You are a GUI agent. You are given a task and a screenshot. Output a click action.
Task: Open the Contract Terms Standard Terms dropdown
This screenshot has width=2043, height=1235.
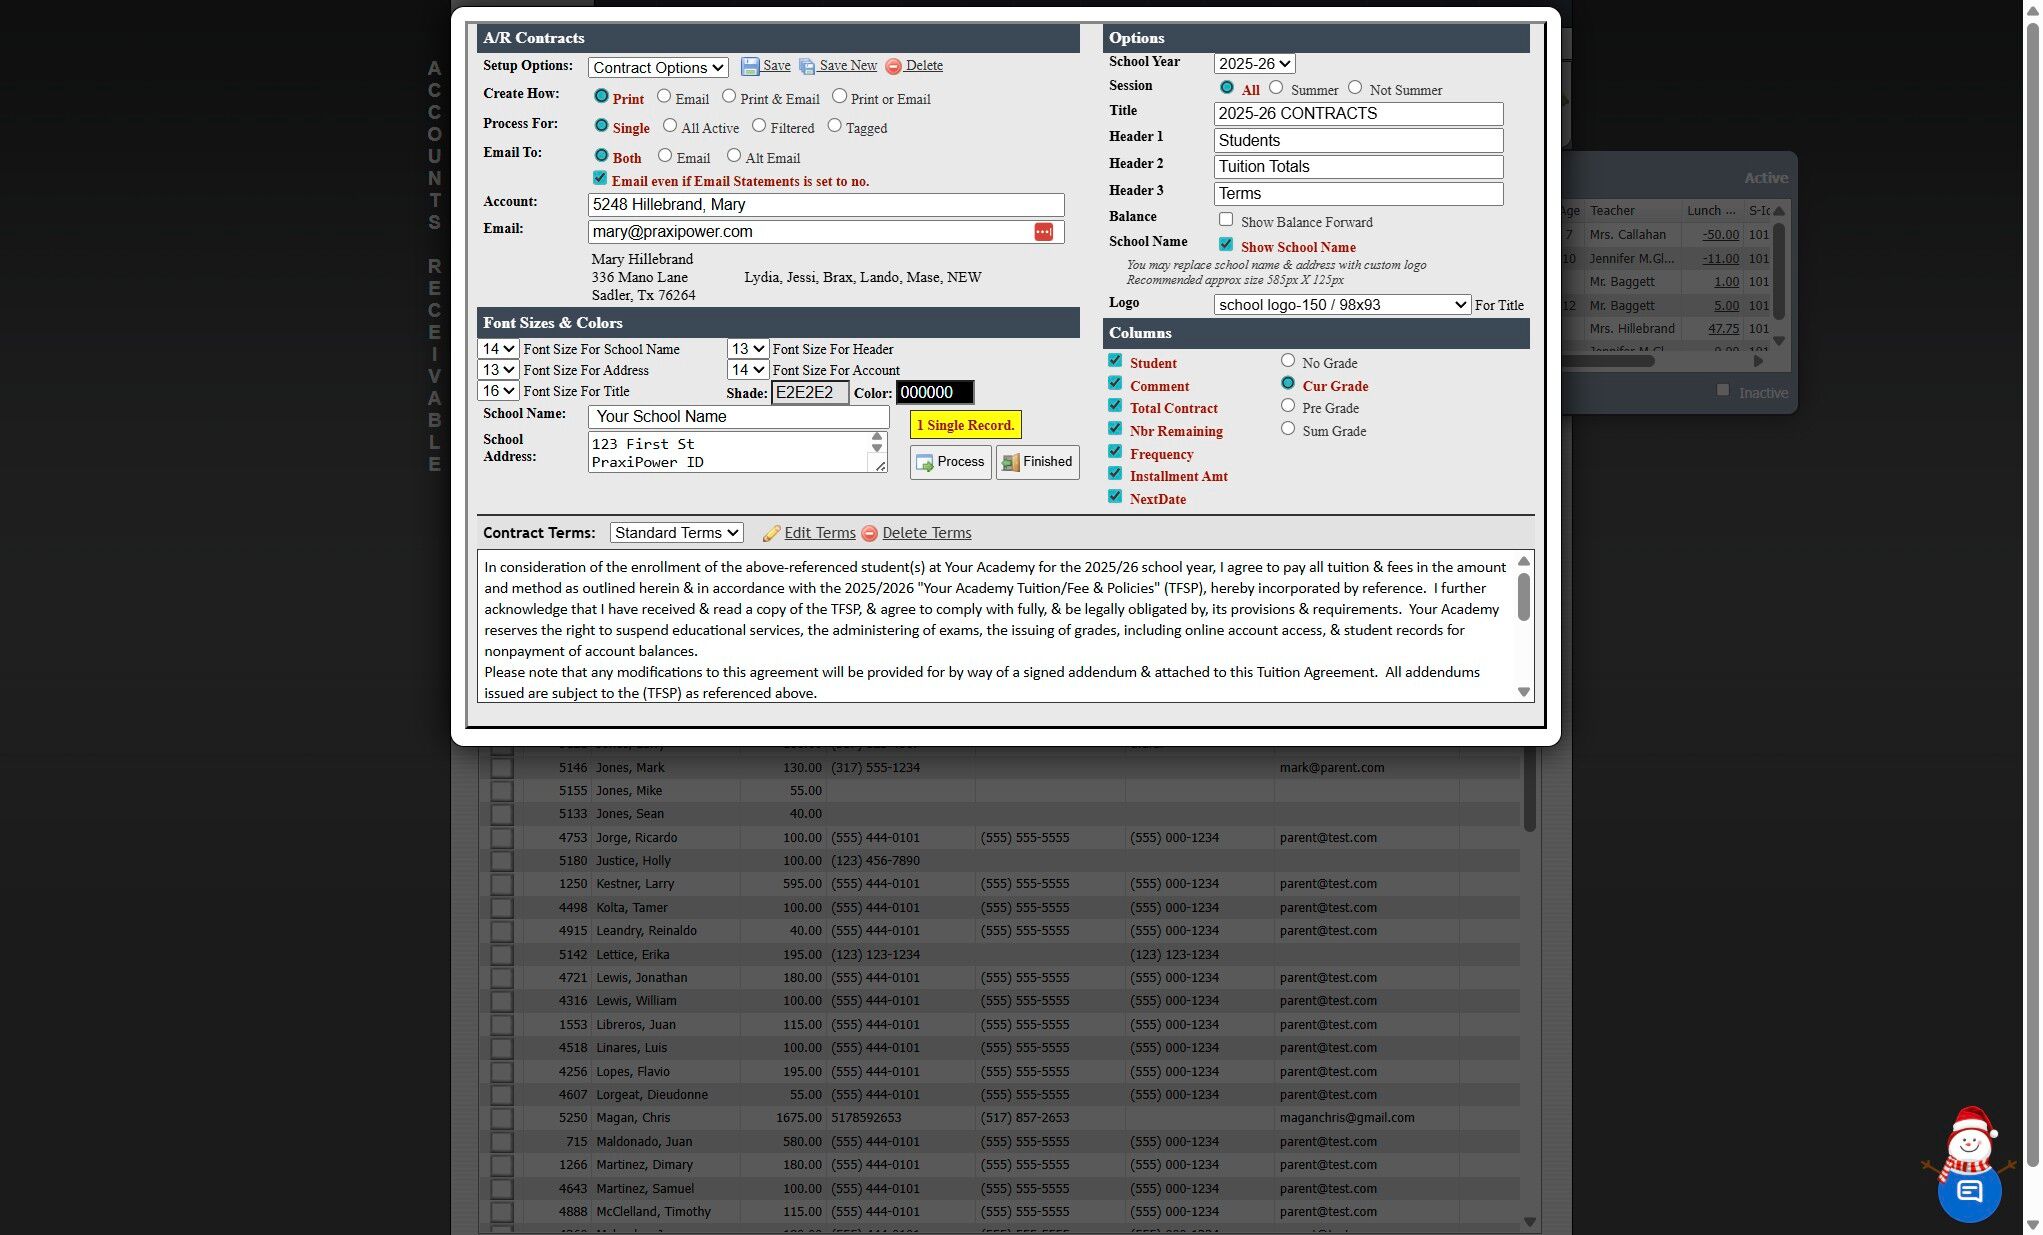(x=676, y=533)
